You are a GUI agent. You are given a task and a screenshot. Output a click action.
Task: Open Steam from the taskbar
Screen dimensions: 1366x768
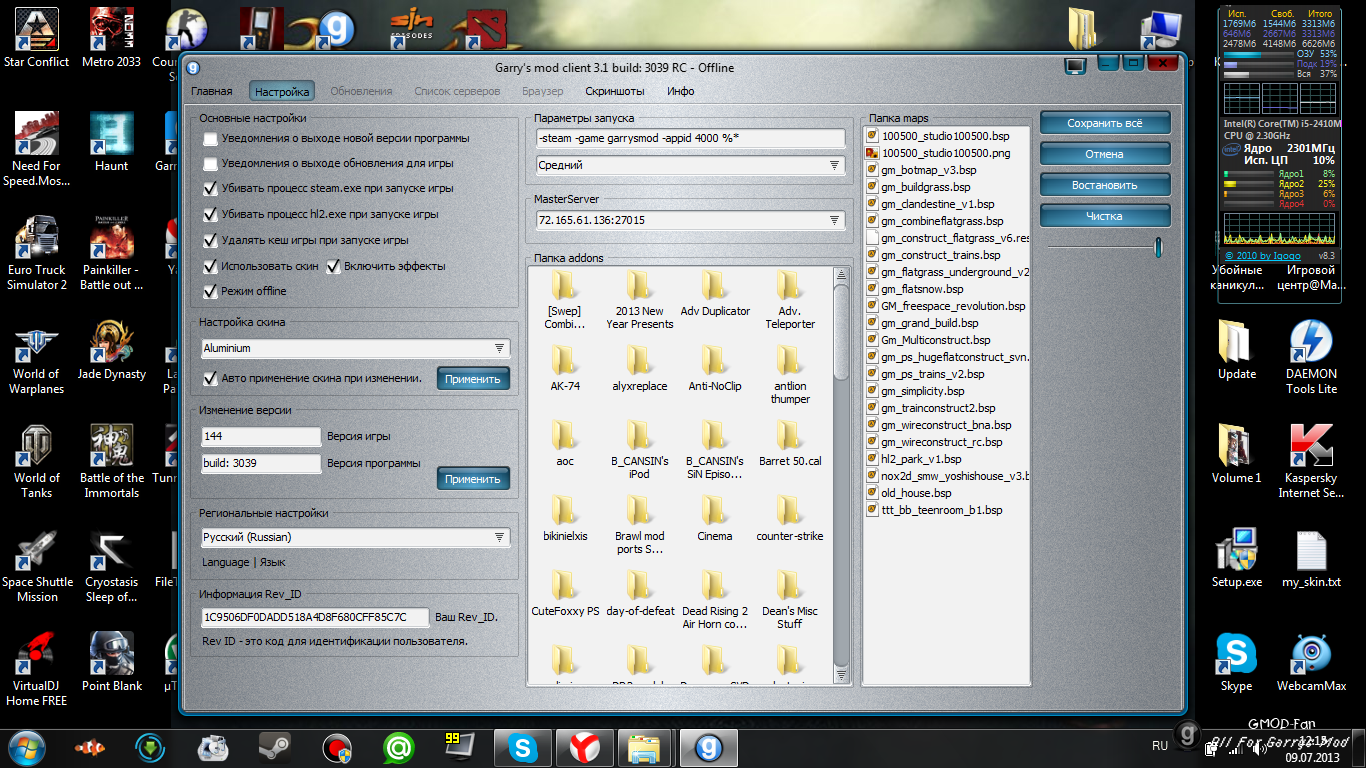point(274,747)
